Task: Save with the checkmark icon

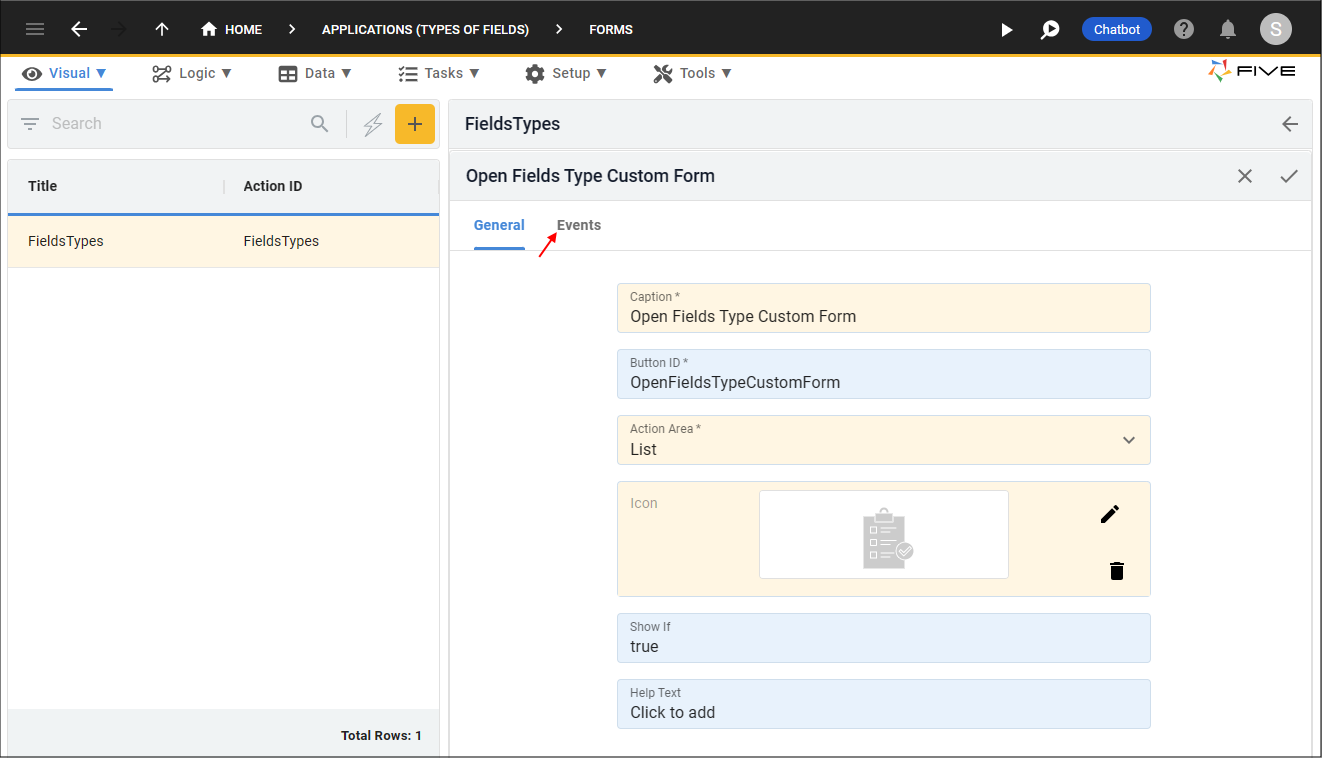Action: [x=1289, y=176]
